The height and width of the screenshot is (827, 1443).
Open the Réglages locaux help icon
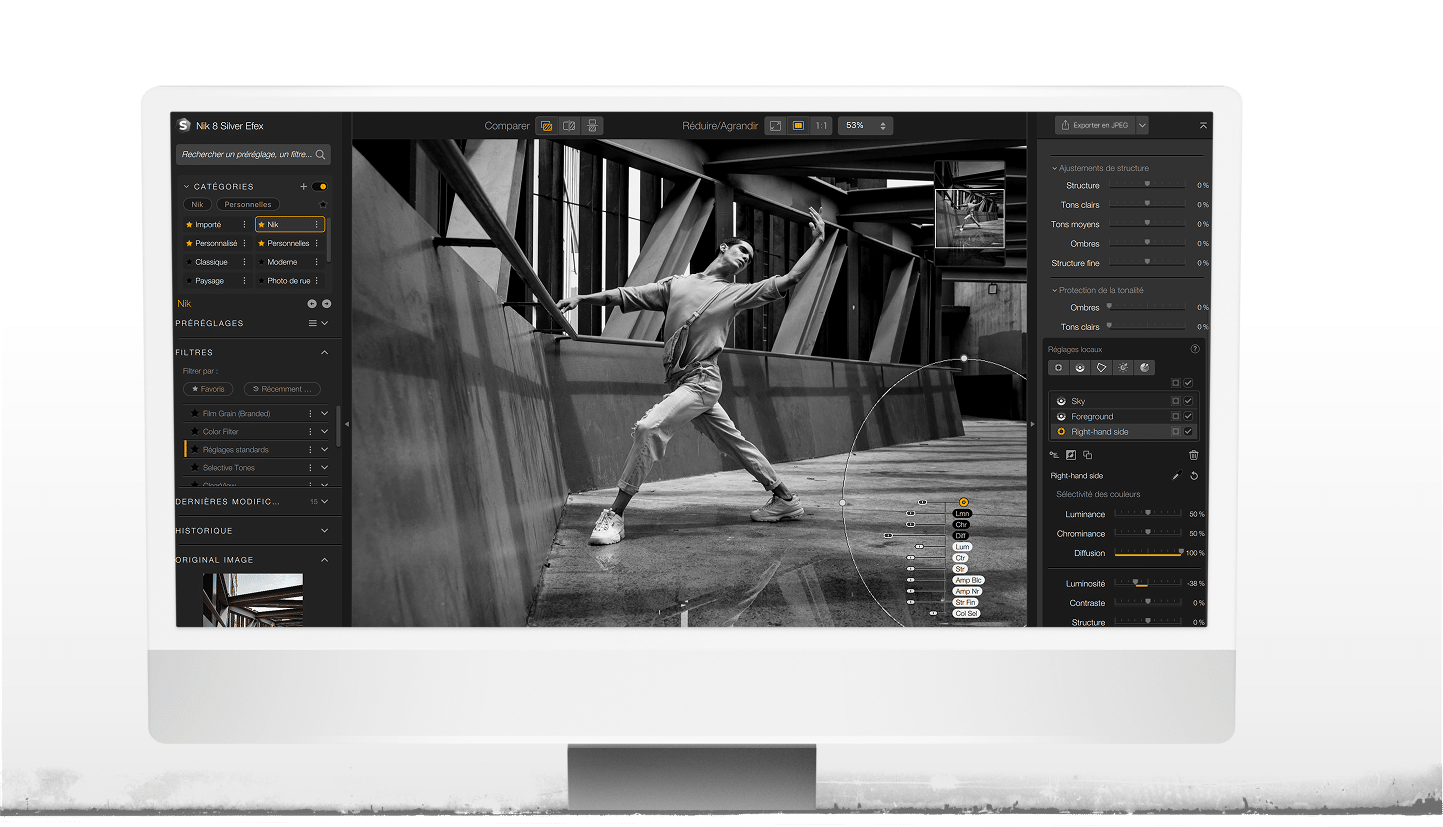(x=1194, y=349)
